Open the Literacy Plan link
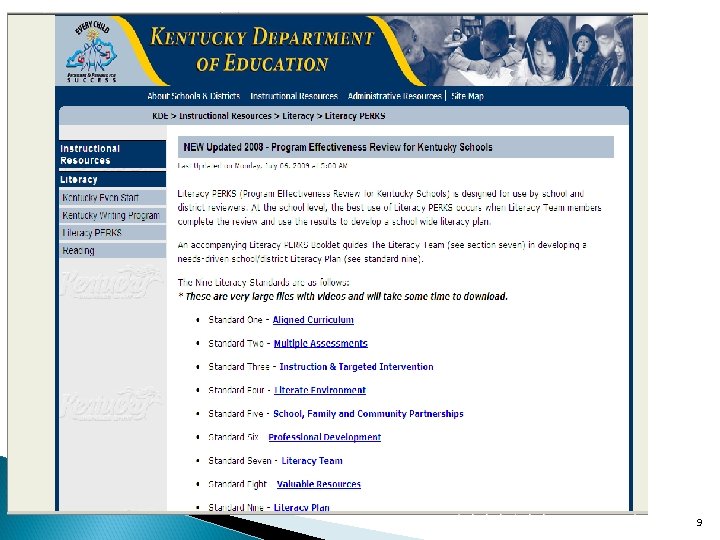Viewport: 720px width, 540px height. tap(302, 507)
